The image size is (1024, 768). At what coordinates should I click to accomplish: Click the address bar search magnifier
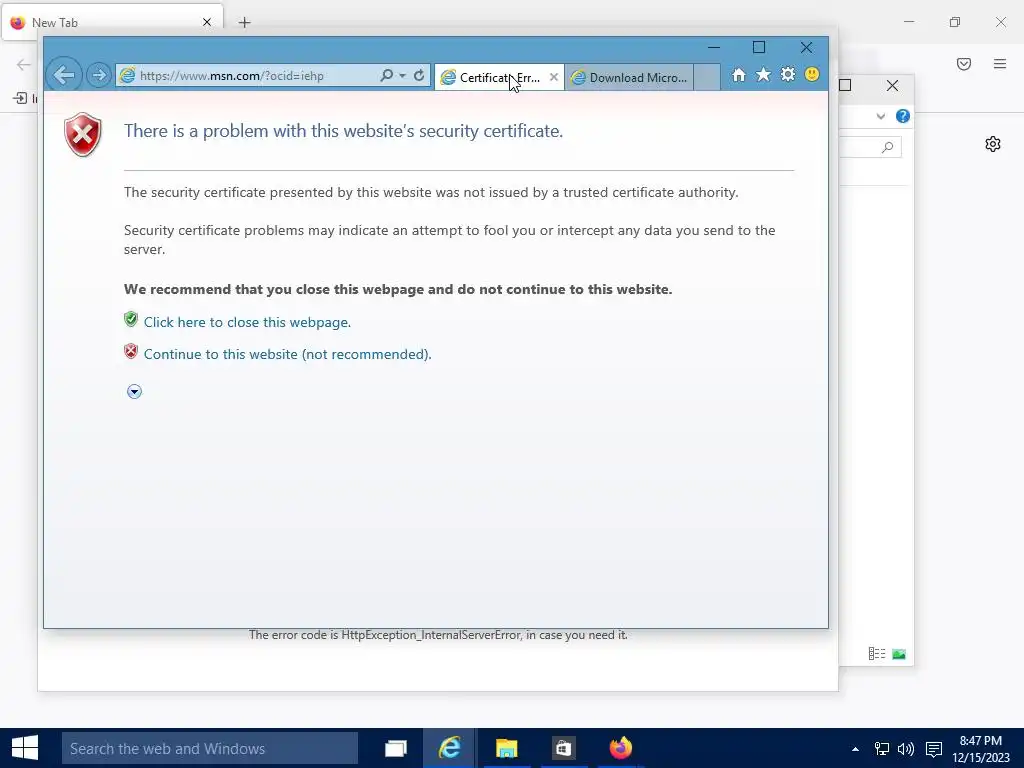point(387,75)
